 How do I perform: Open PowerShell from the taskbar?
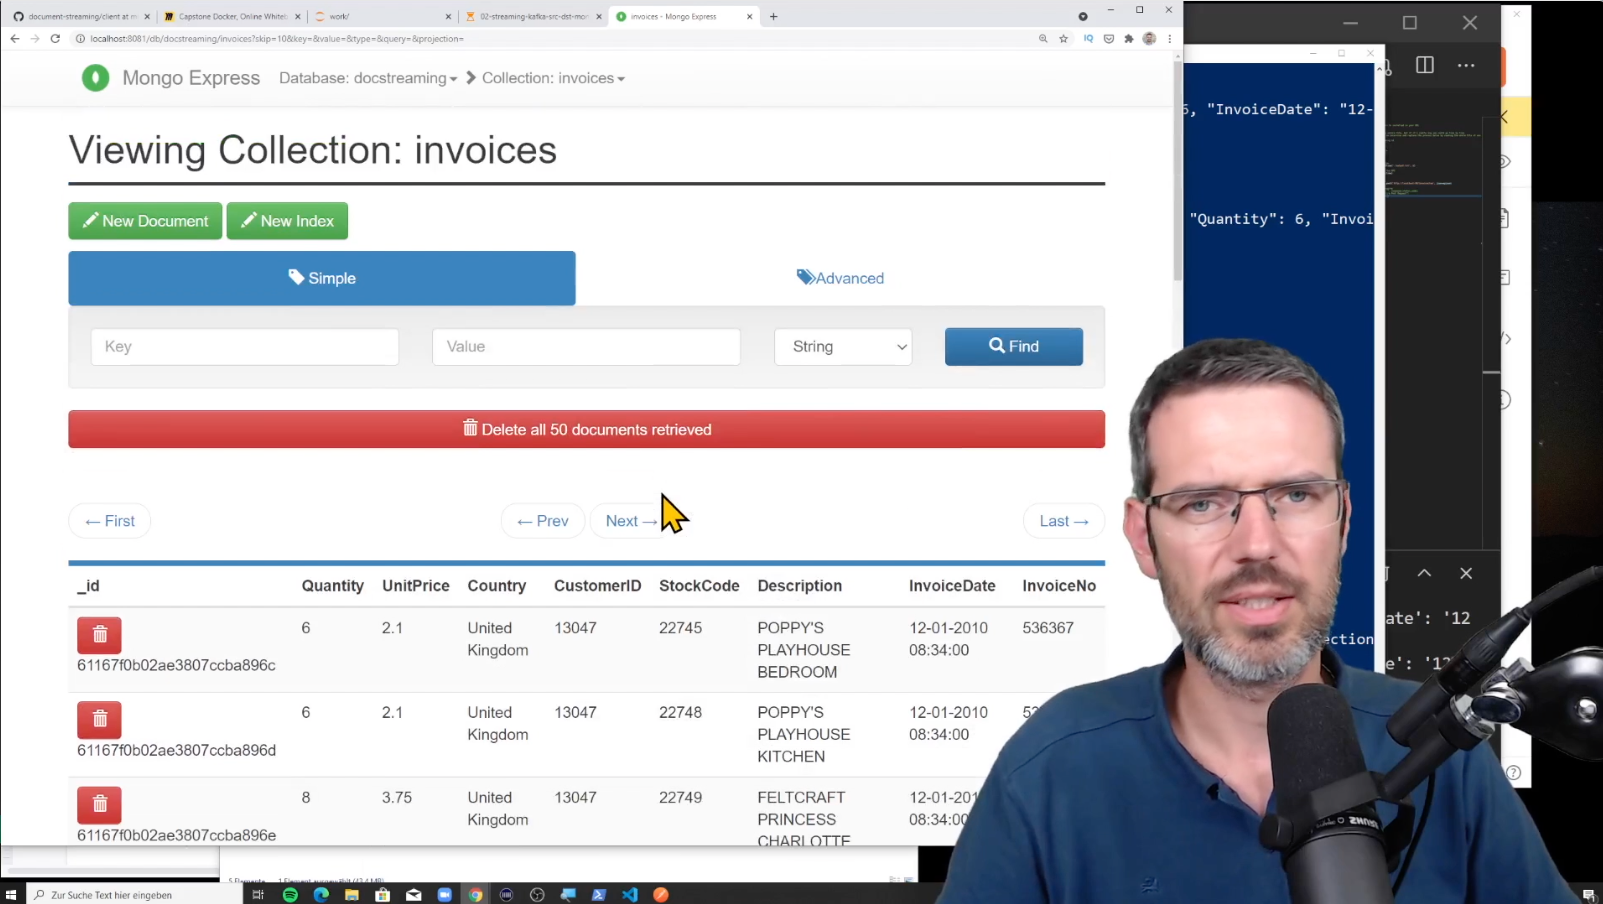pos(599,895)
